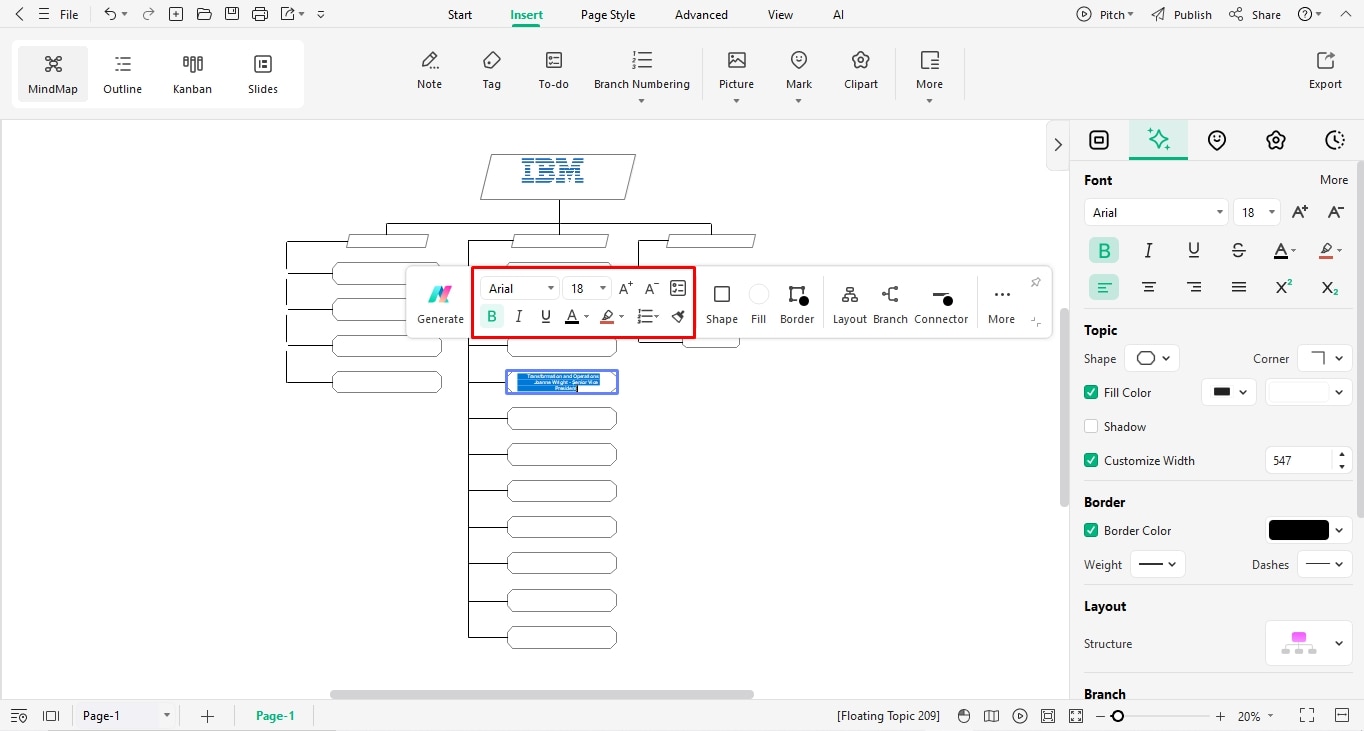Open Topic Shape dropdown in side panel
This screenshot has width=1364, height=731.
pyautogui.click(x=1152, y=358)
